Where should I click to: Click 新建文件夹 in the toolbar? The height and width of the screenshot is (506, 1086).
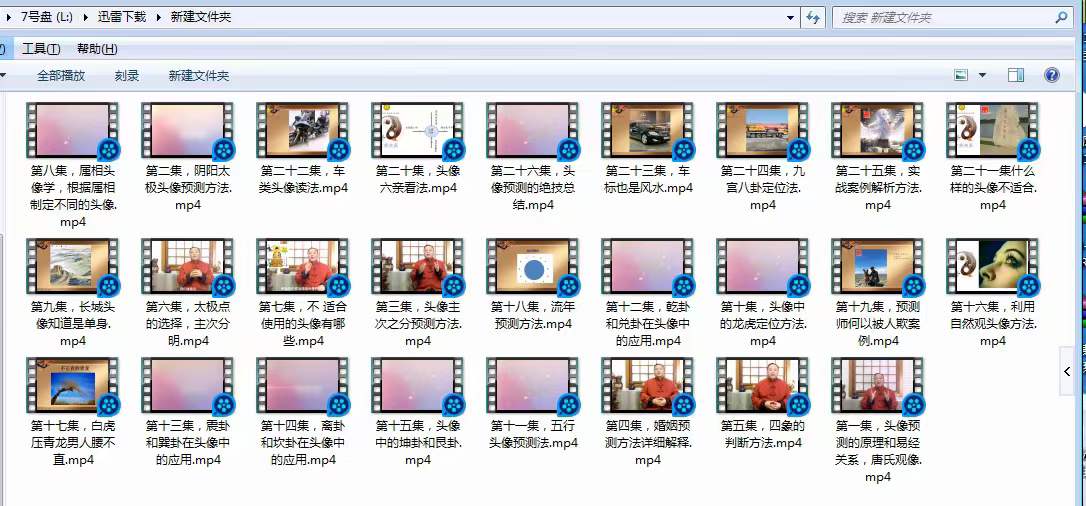[199, 76]
